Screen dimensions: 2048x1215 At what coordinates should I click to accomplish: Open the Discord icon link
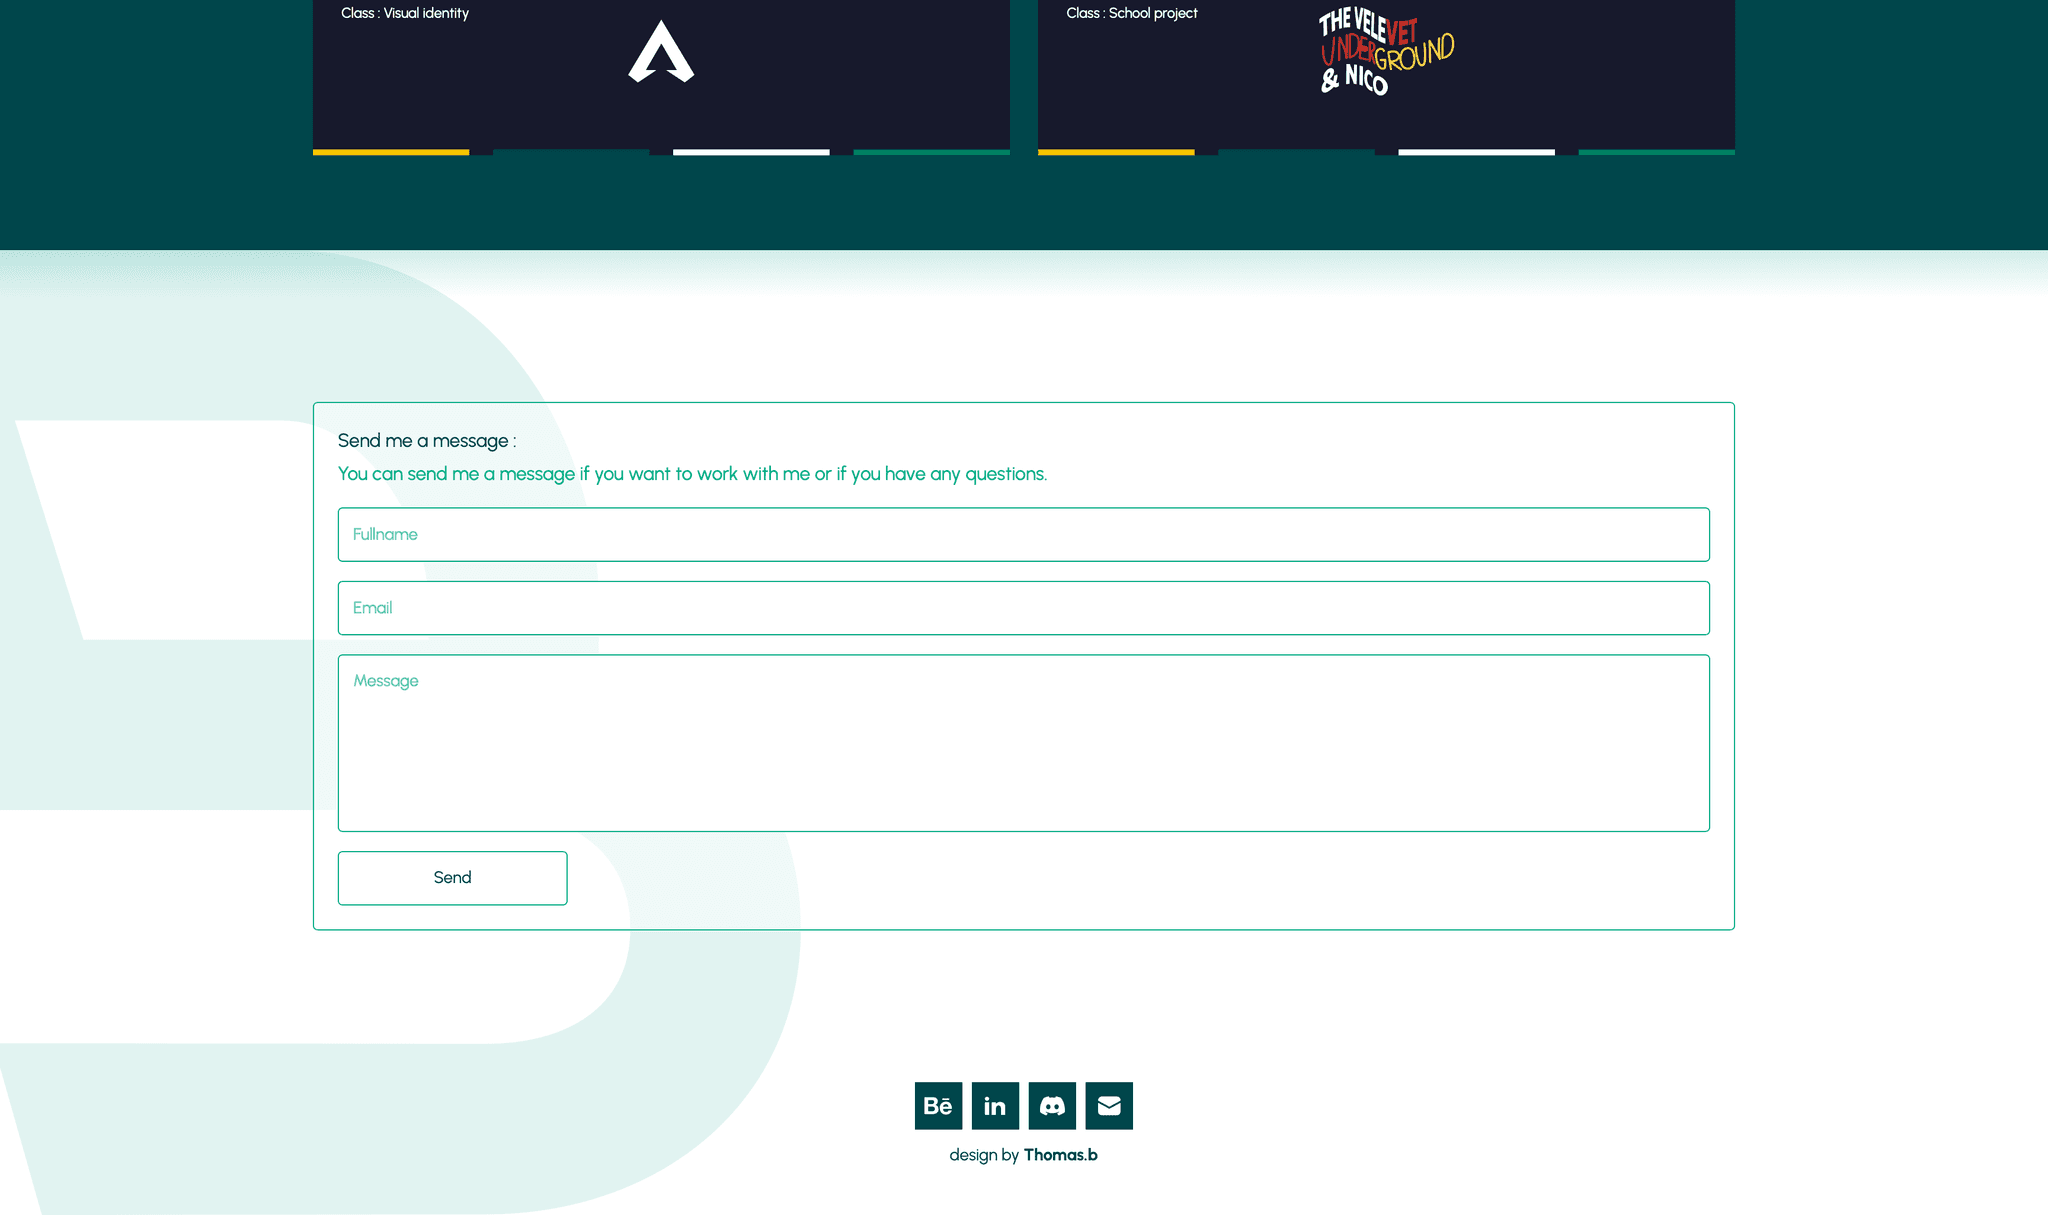click(1052, 1105)
